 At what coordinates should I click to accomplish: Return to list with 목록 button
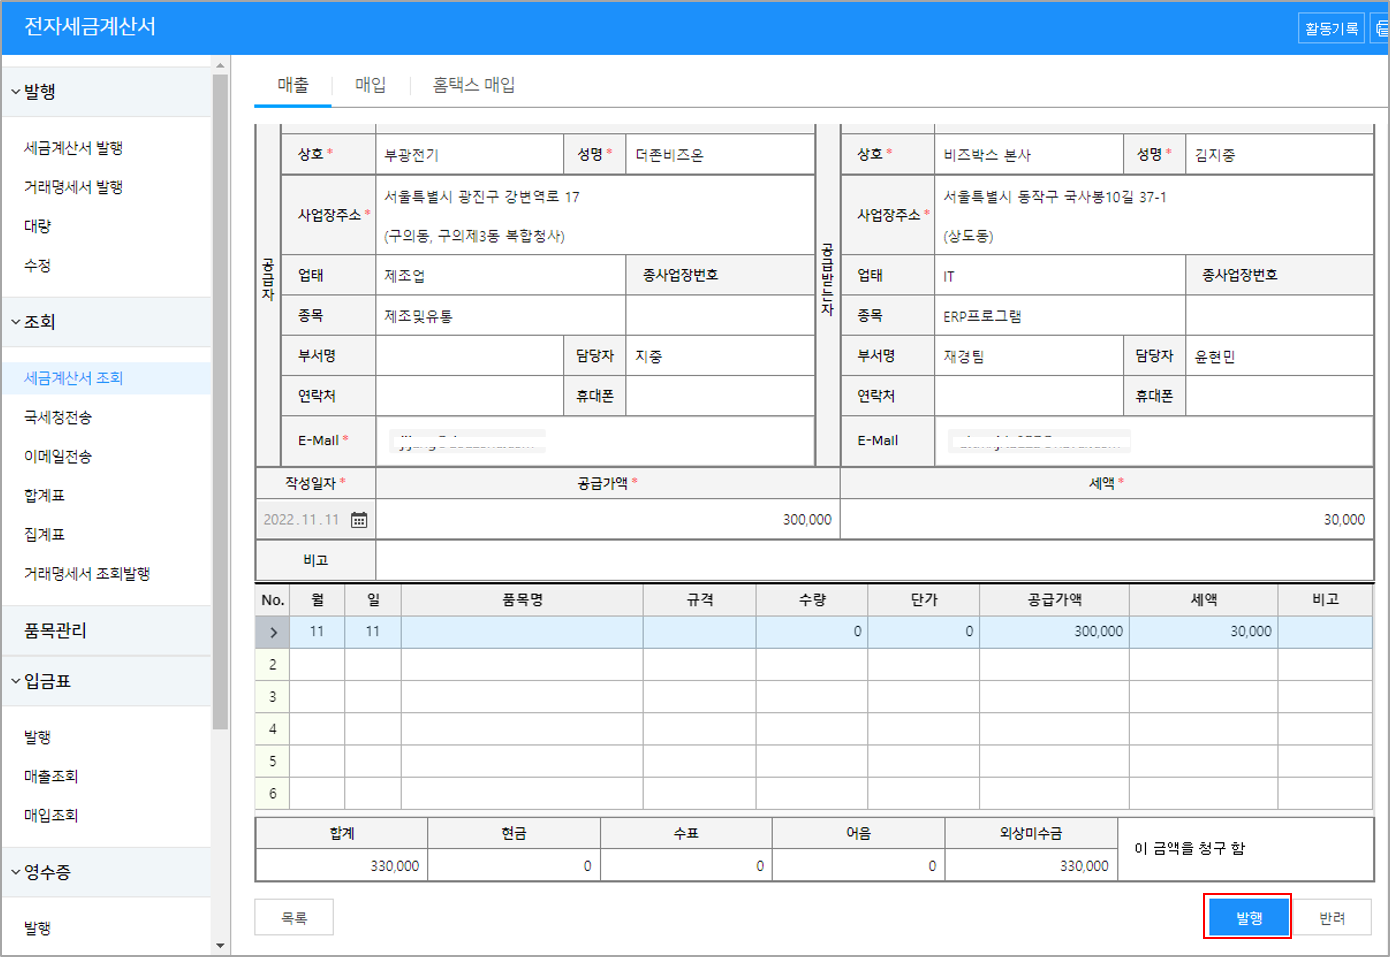coord(294,918)
